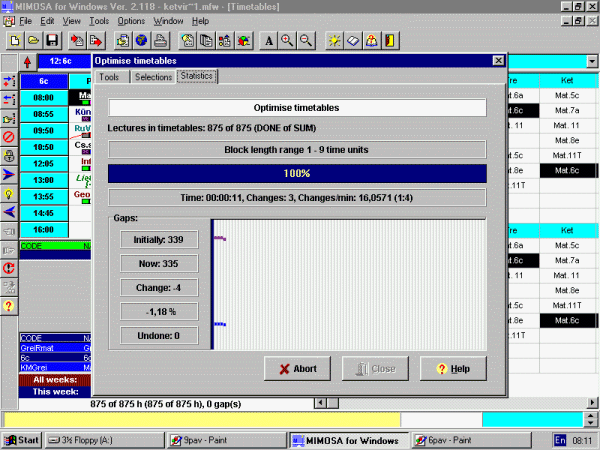Click the yellow question mark sidebar icon
The width and height of the screenshot is (600, 450).
[9, 305]
